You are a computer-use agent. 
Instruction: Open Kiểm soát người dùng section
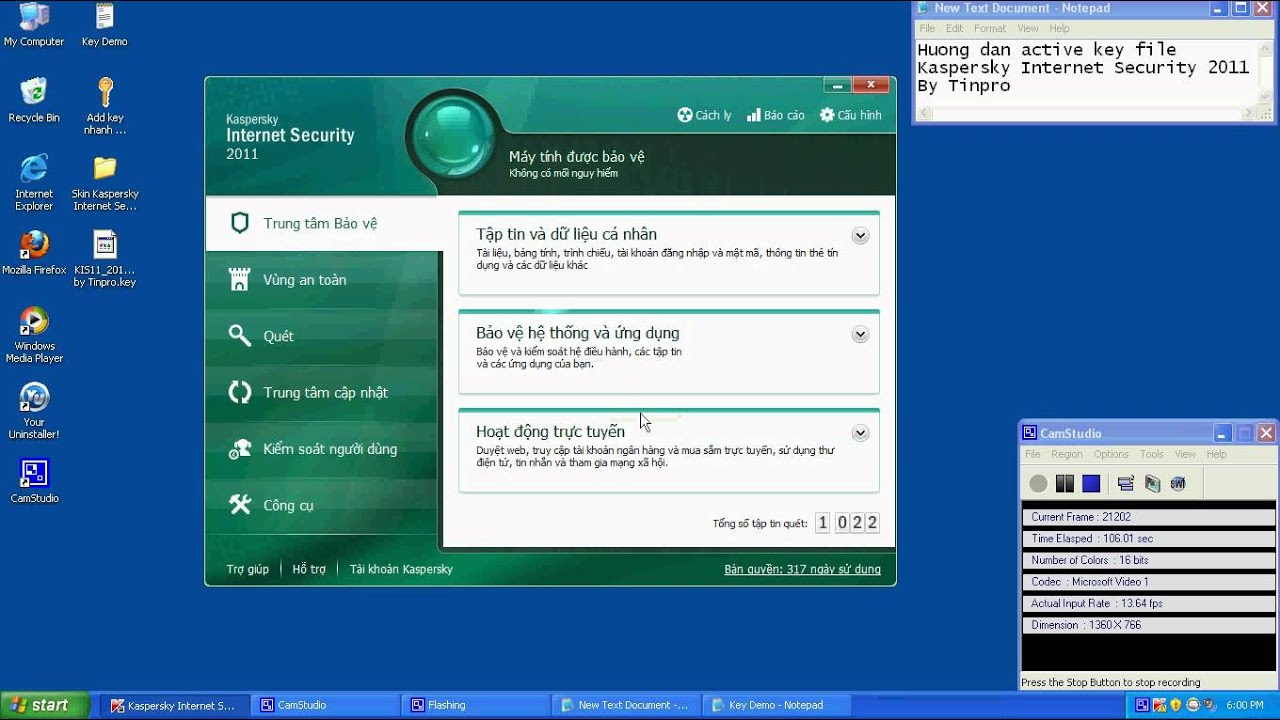[321, 449]
